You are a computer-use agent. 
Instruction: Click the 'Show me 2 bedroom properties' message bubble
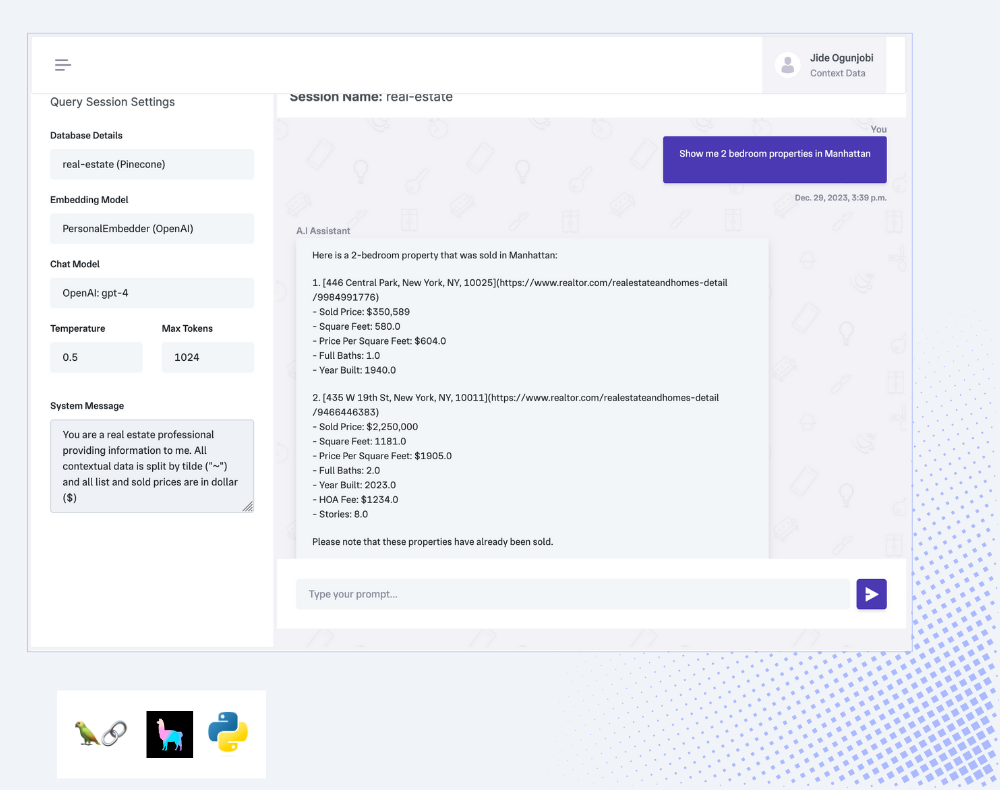click(775, 159)
